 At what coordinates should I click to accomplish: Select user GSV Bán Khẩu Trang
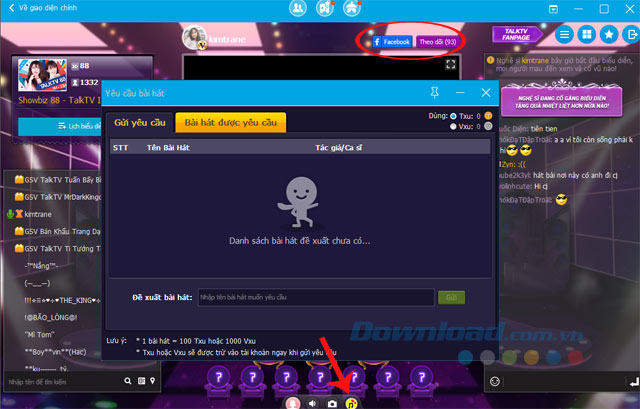pyautogui.click(x=57, y=231)
